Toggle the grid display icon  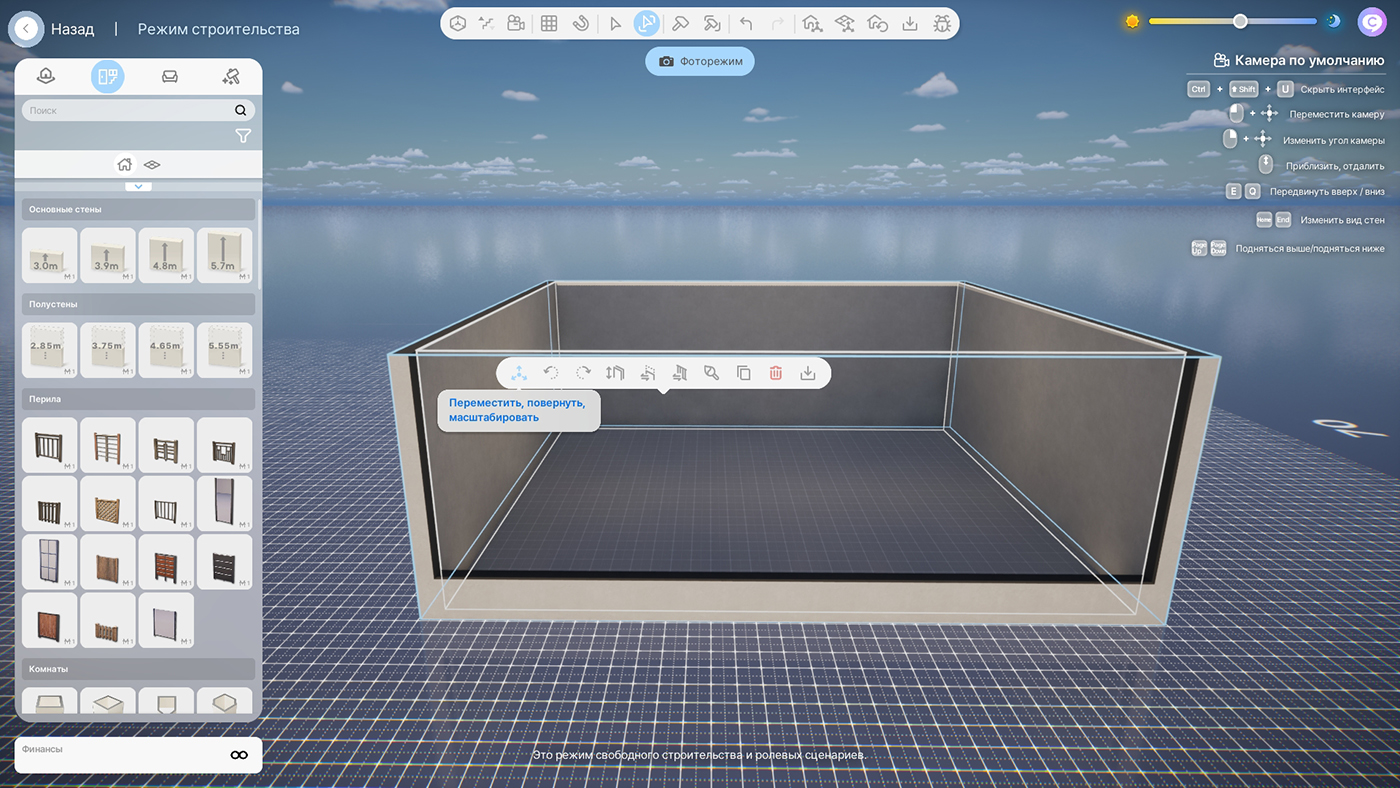pos(549,23)
